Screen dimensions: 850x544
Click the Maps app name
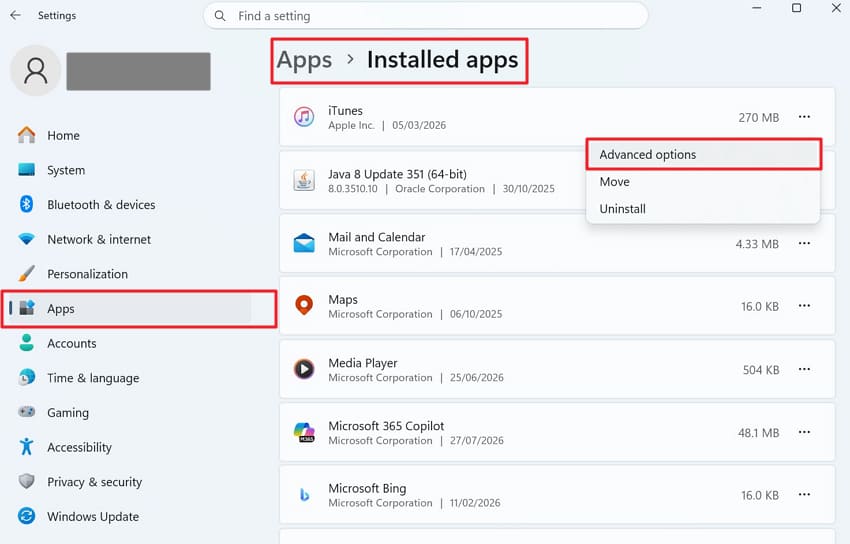point(343,300)
